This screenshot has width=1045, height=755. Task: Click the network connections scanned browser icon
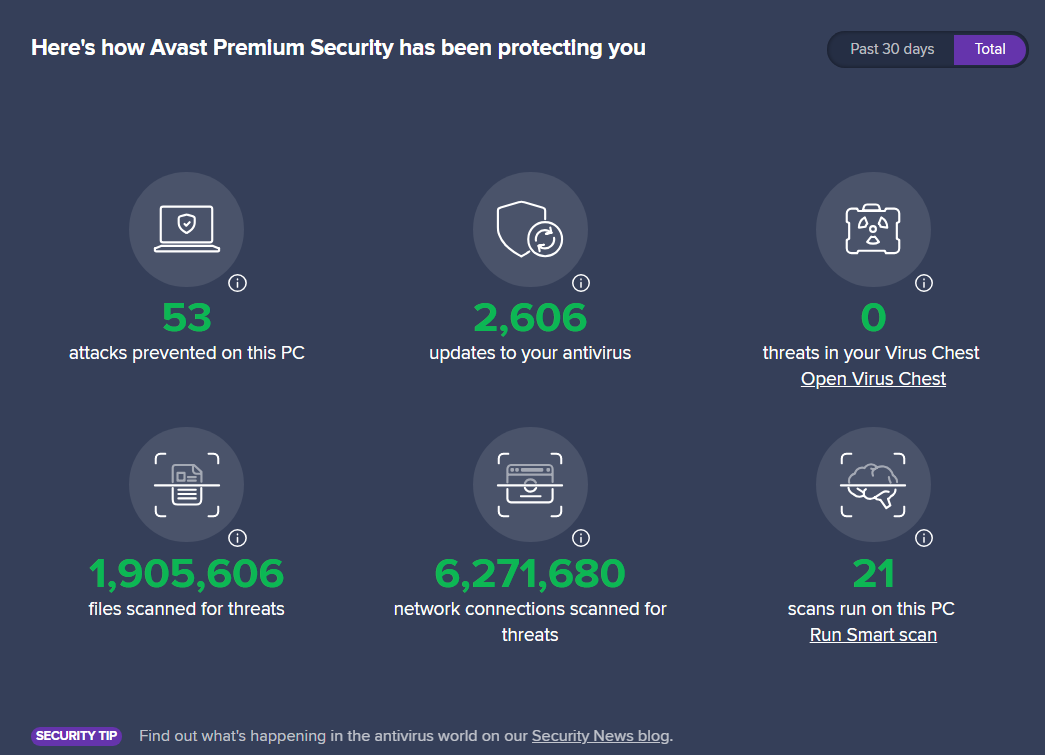click(x=530, y=484)
